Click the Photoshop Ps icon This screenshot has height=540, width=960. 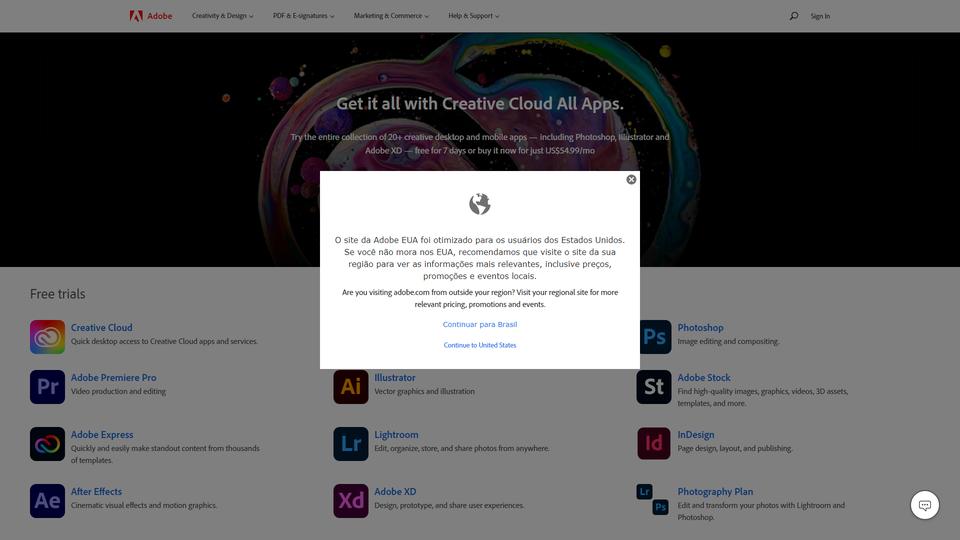coord(656,337)
